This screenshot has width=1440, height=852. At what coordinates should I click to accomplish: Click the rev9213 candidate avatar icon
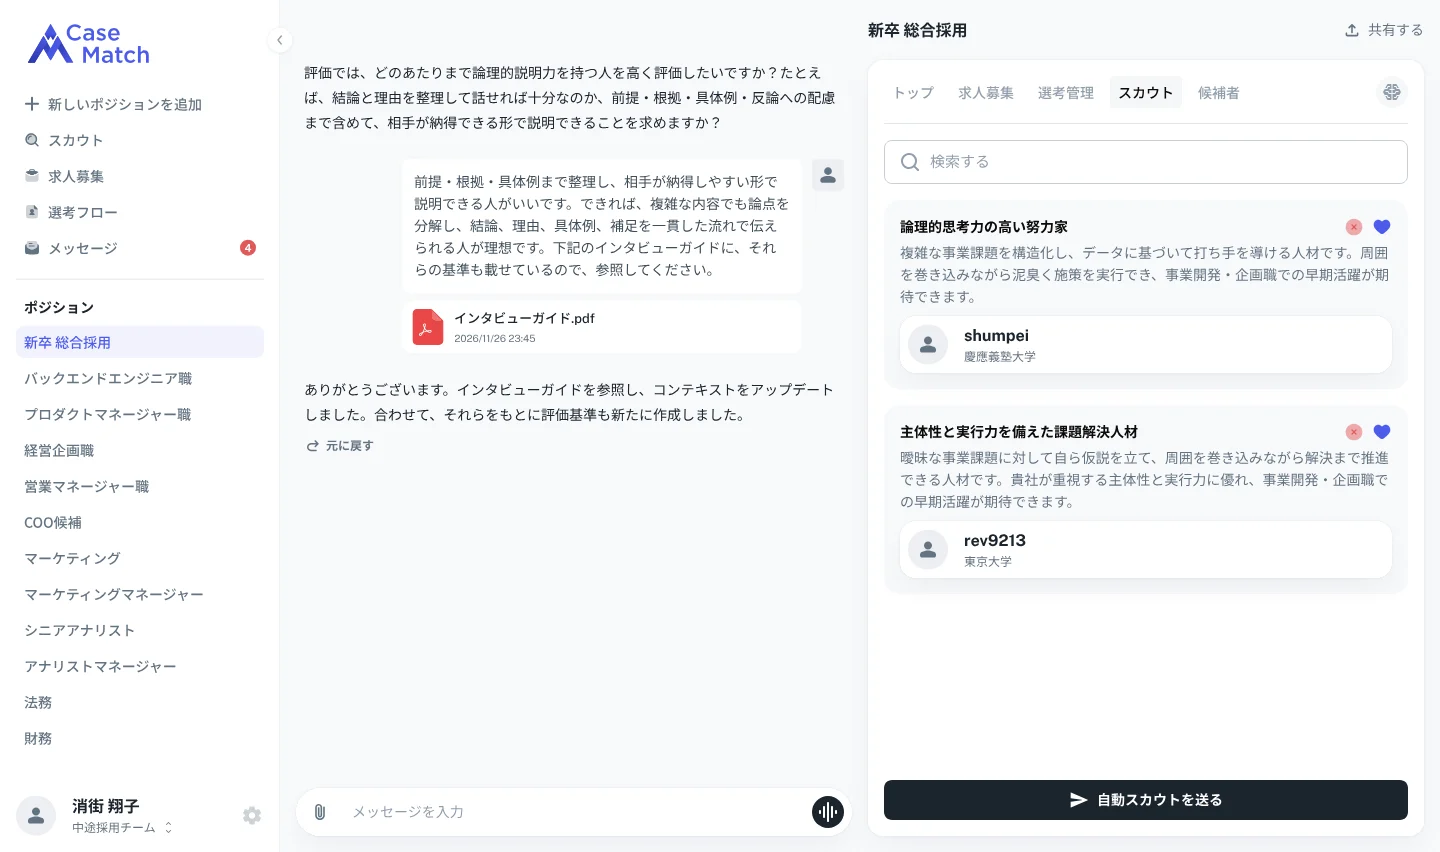928,550
